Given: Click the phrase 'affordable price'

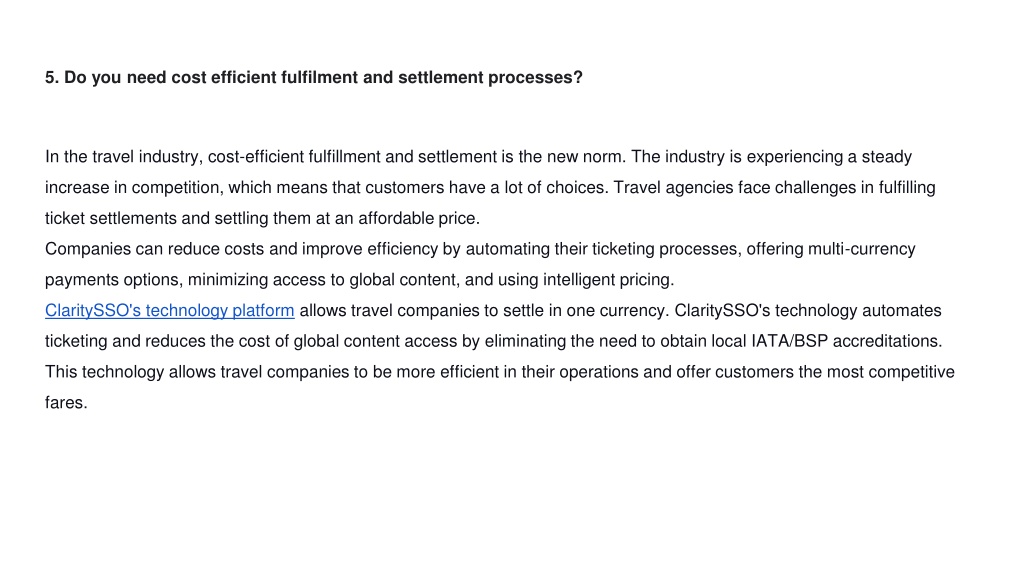Looking at the screenshot, I should click(x=418, y=218).
